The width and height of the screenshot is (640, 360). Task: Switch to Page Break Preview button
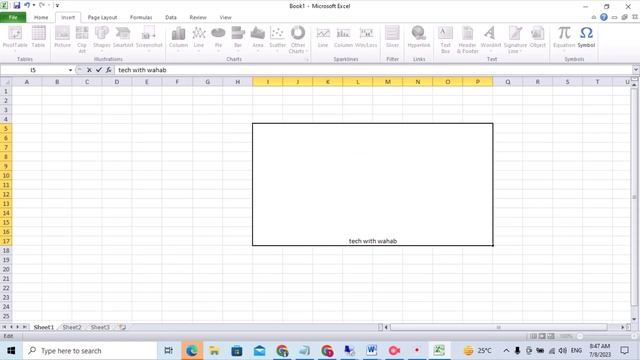click(551, 336)
